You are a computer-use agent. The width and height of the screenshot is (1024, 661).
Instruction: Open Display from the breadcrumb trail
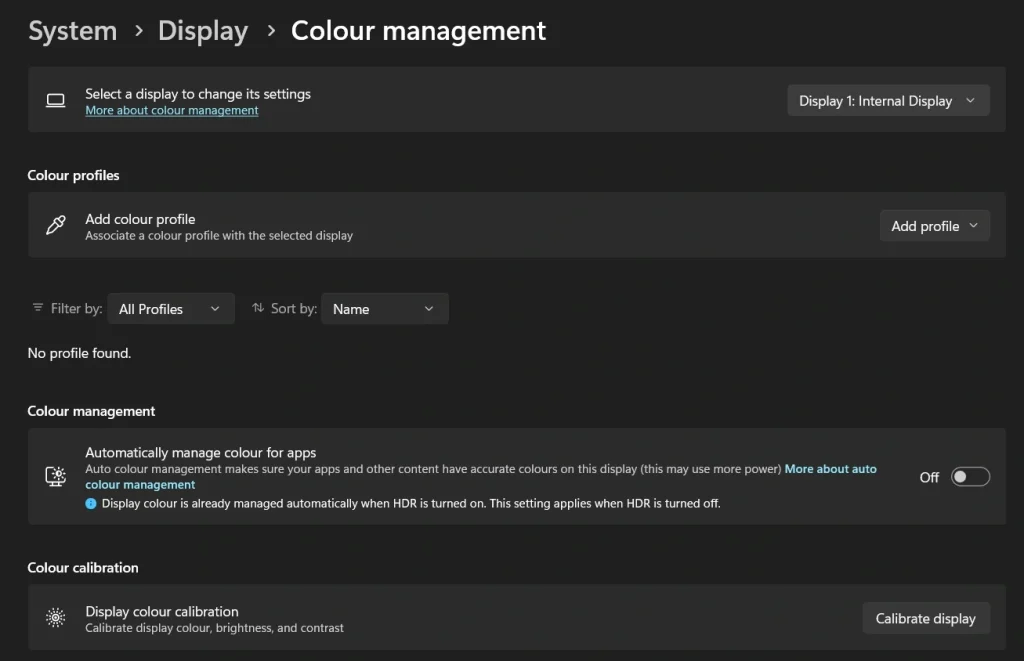(x=202, y=31)
